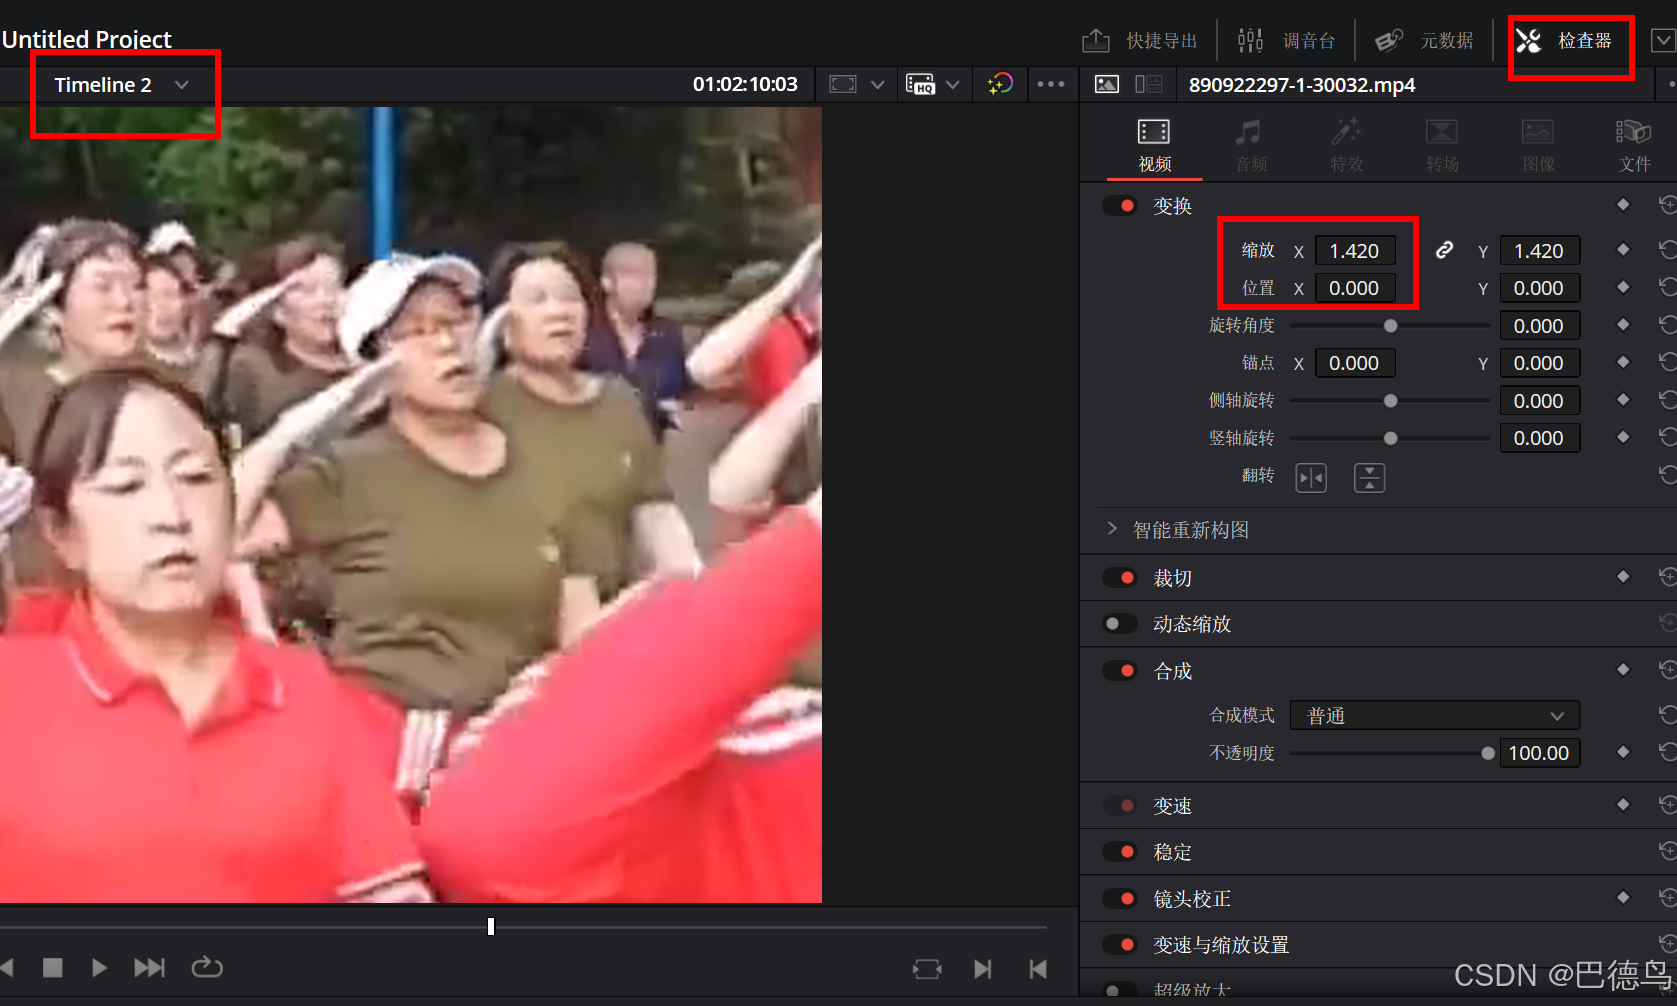1677x1006 pixels.
Task: Open the 检查器 Inspector panel
Action: point(1586,40)
